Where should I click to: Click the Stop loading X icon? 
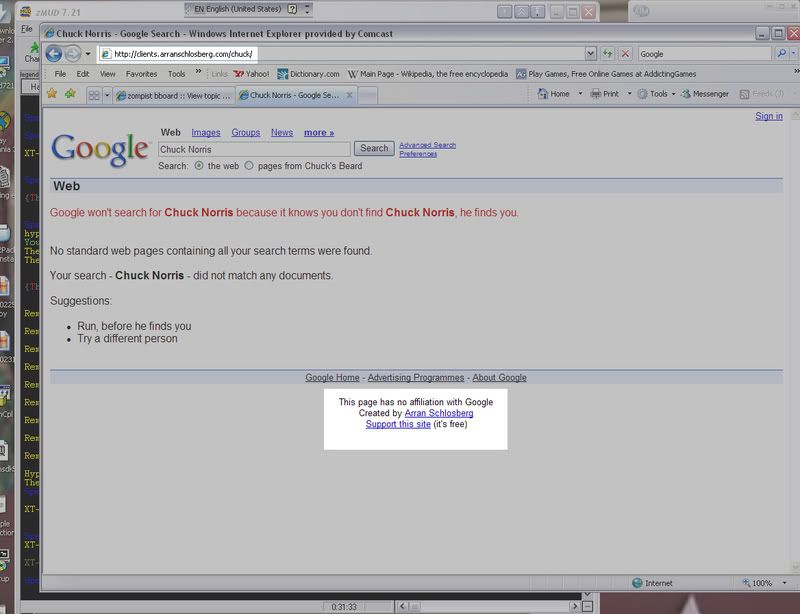pyautogui.click(x=626, y=54)
